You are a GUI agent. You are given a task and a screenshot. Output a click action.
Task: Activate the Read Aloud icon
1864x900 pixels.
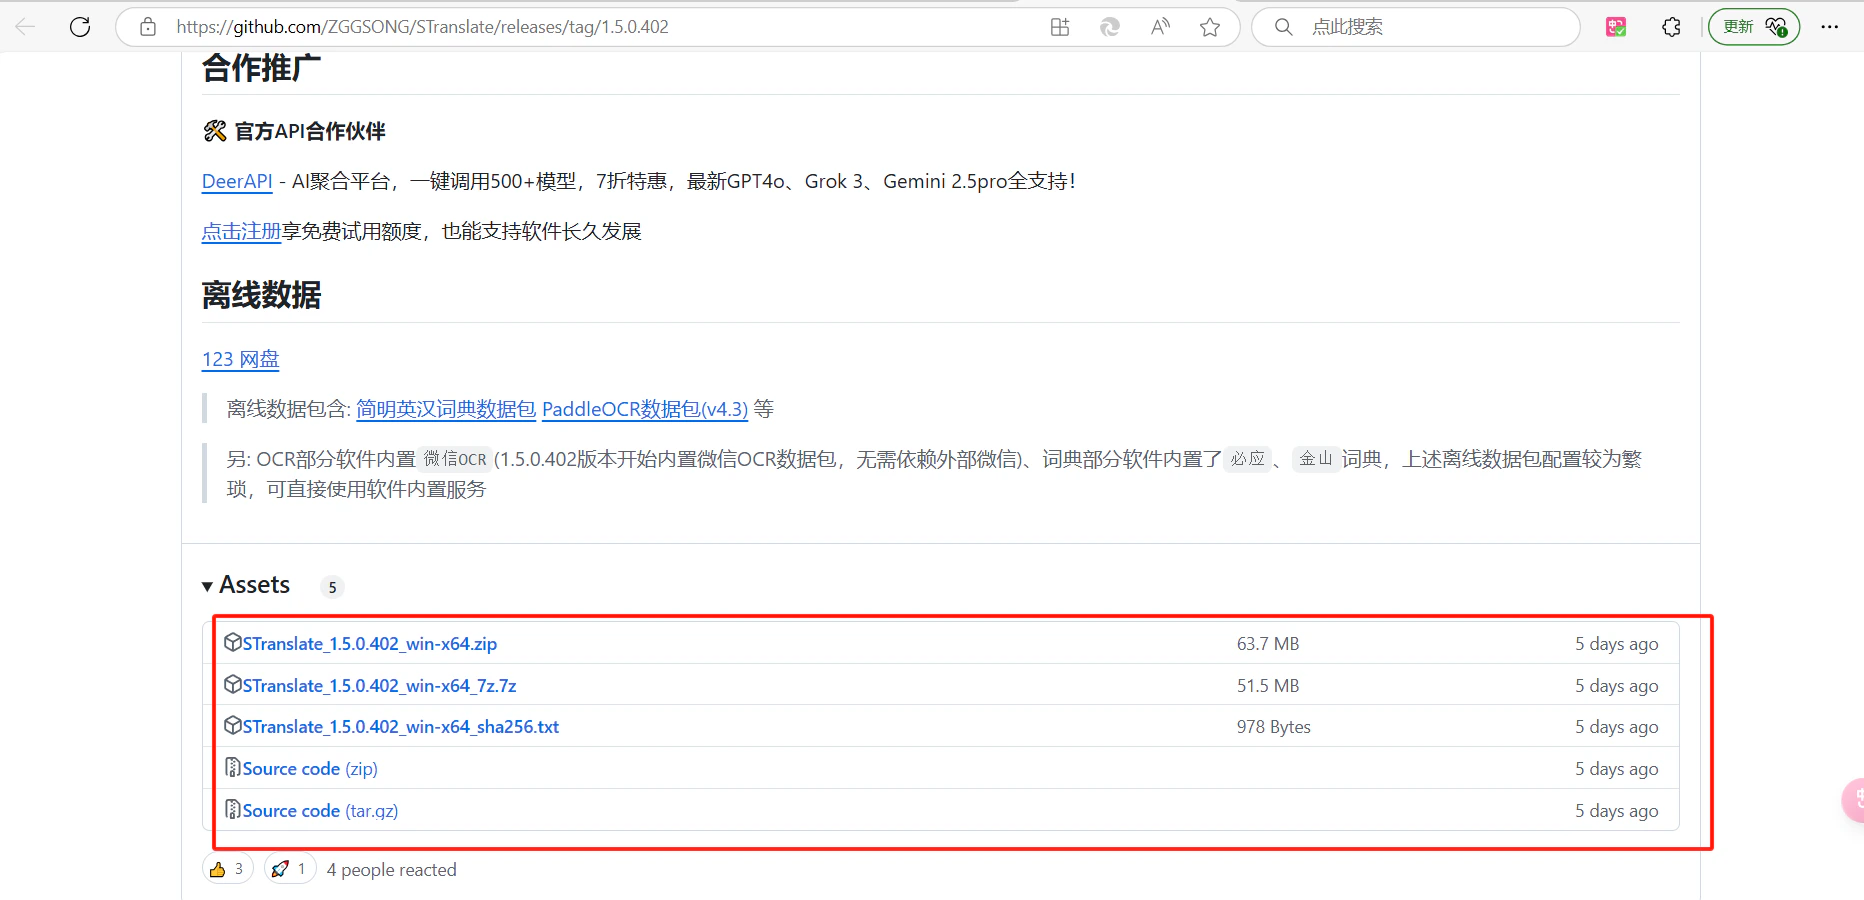(x=1160, y=27)
